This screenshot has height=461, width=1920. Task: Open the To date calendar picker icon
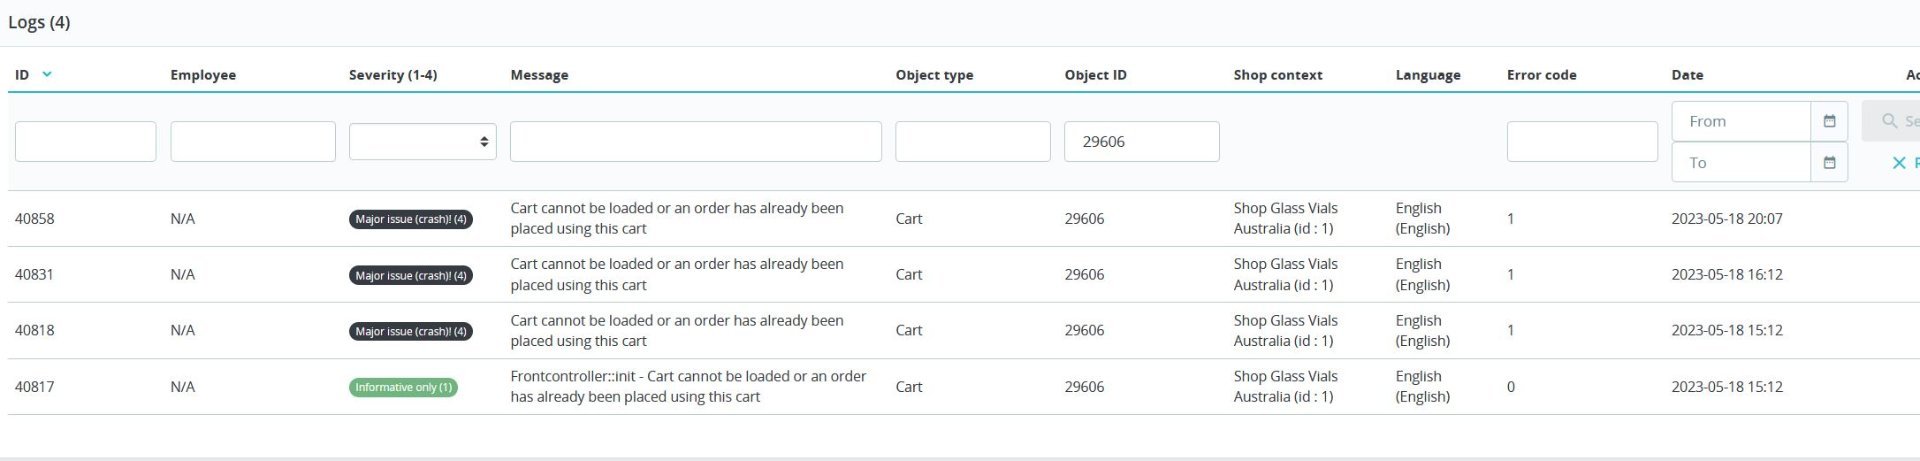[x=1829, y=162]
